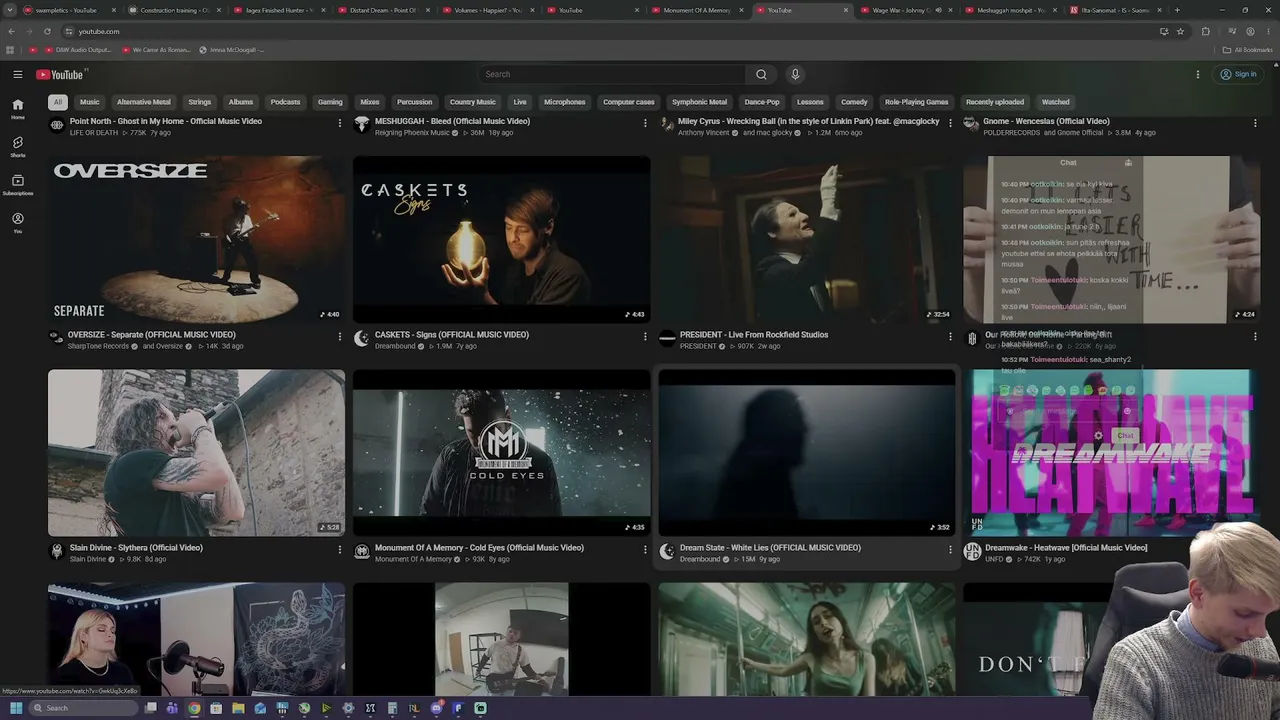Open Shorts from the sidebar
This screenshot has height=720, width=1280.
tap(17, 146)
